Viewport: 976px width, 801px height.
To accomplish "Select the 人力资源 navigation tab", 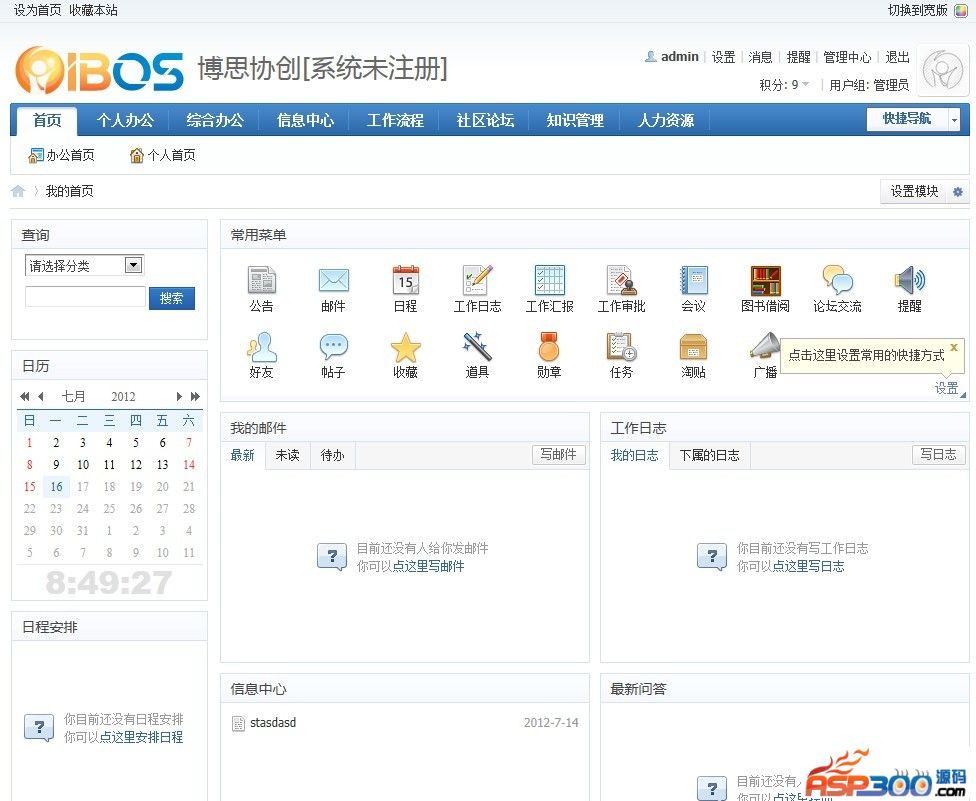I will tap(665, 120).
